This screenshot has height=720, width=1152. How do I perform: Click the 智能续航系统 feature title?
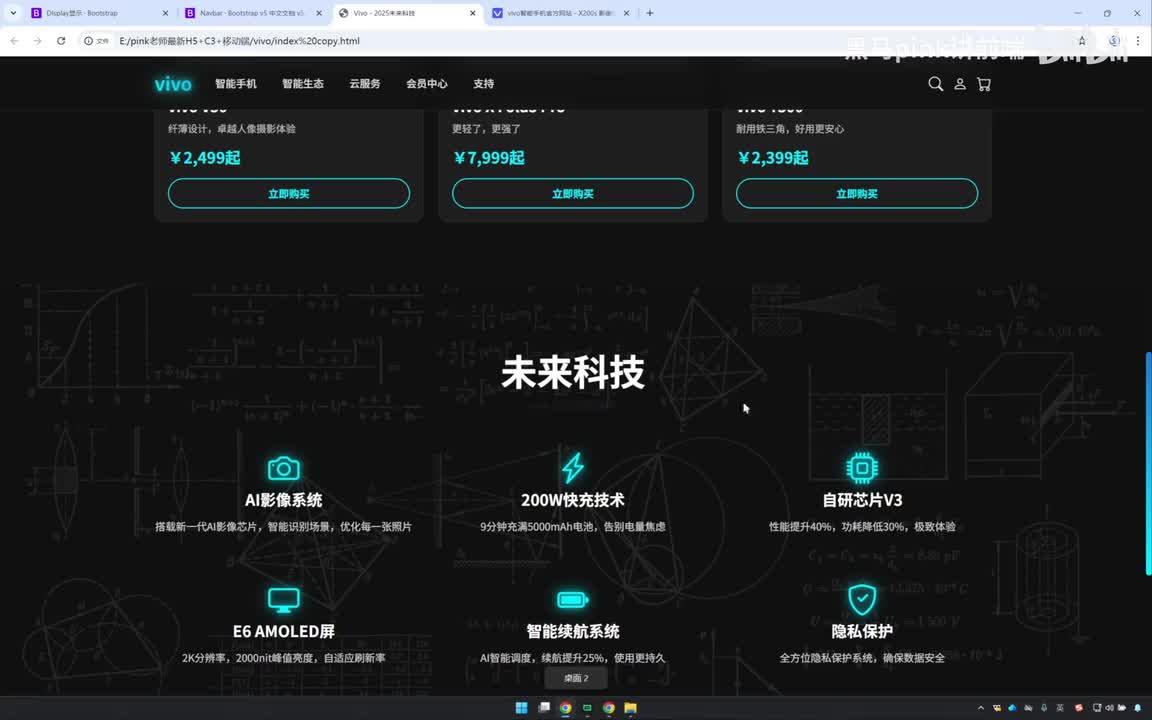tap(573, 631)
